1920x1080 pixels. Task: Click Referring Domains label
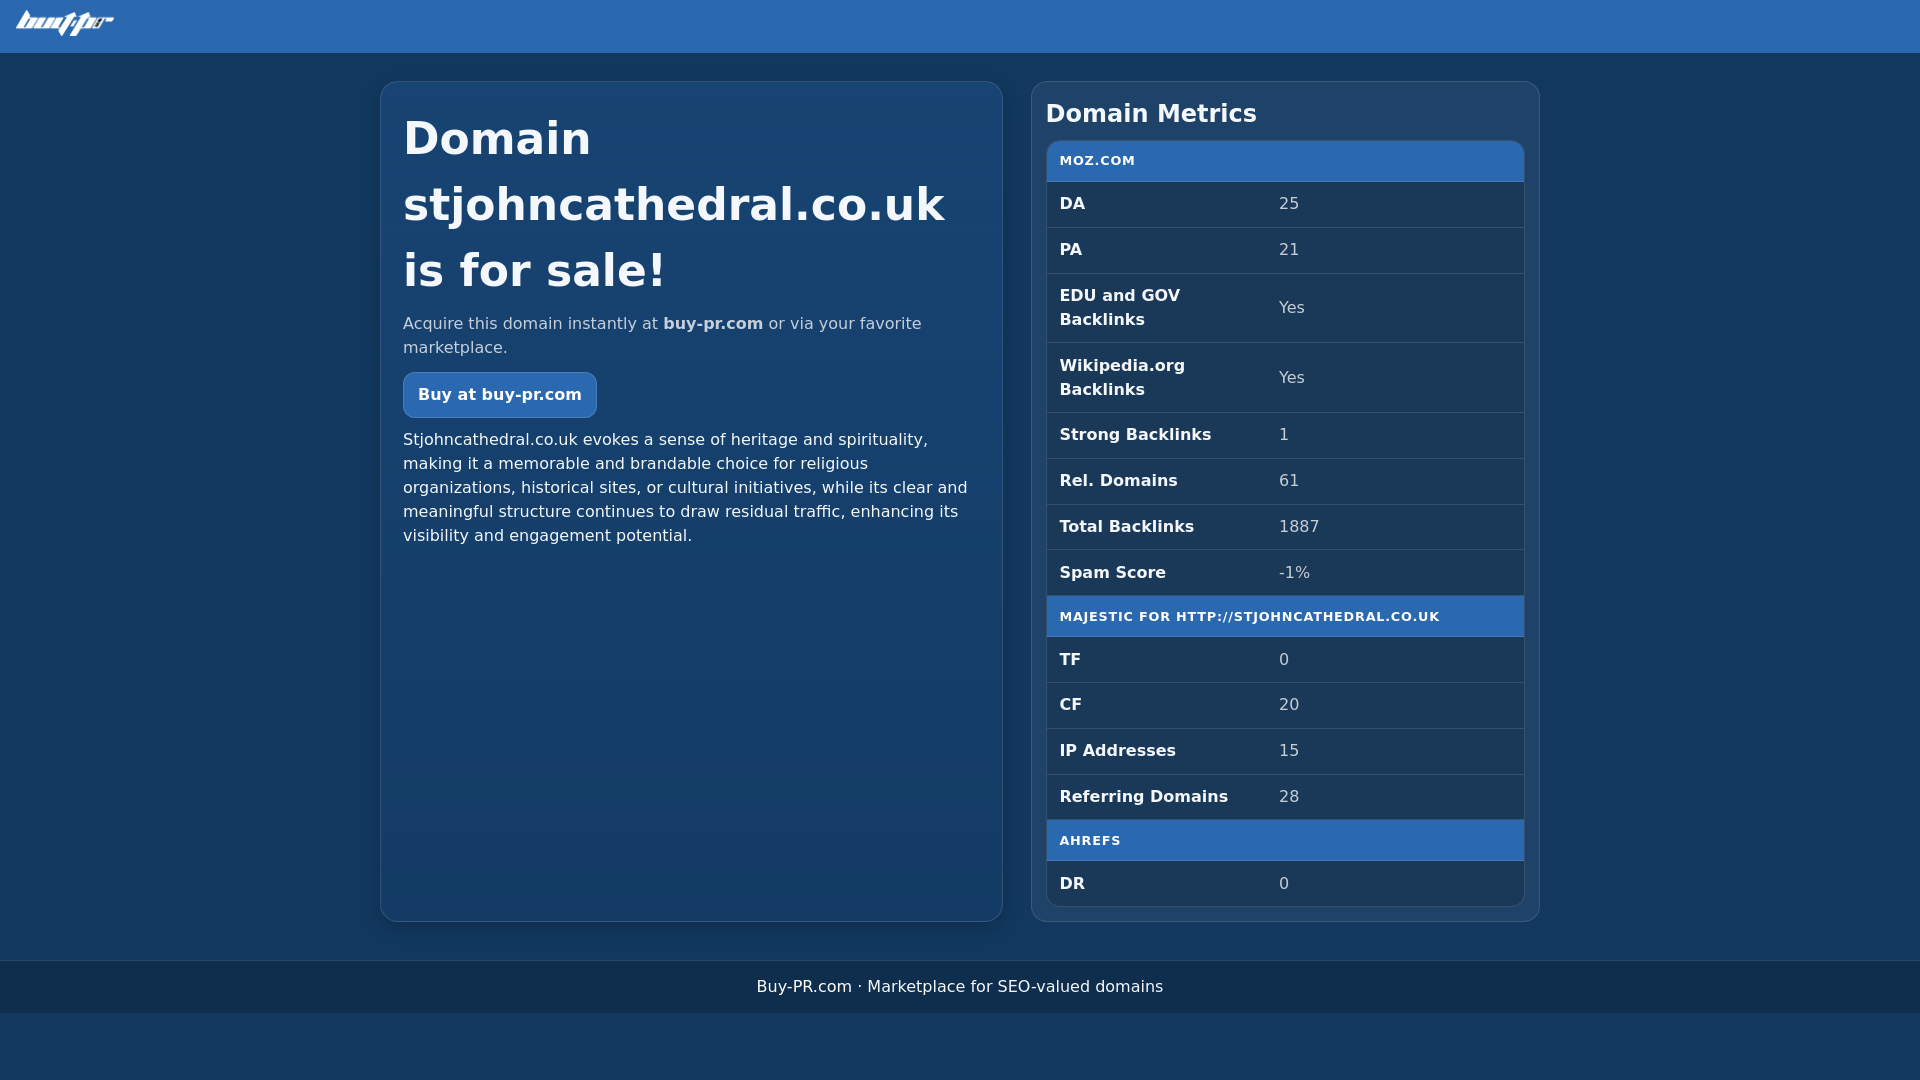[1143, 797]
